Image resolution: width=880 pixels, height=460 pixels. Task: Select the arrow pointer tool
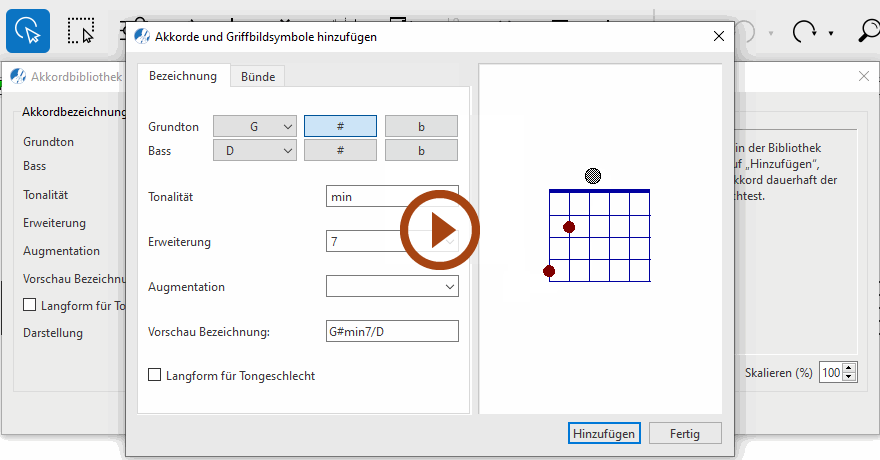pos(28,31)
